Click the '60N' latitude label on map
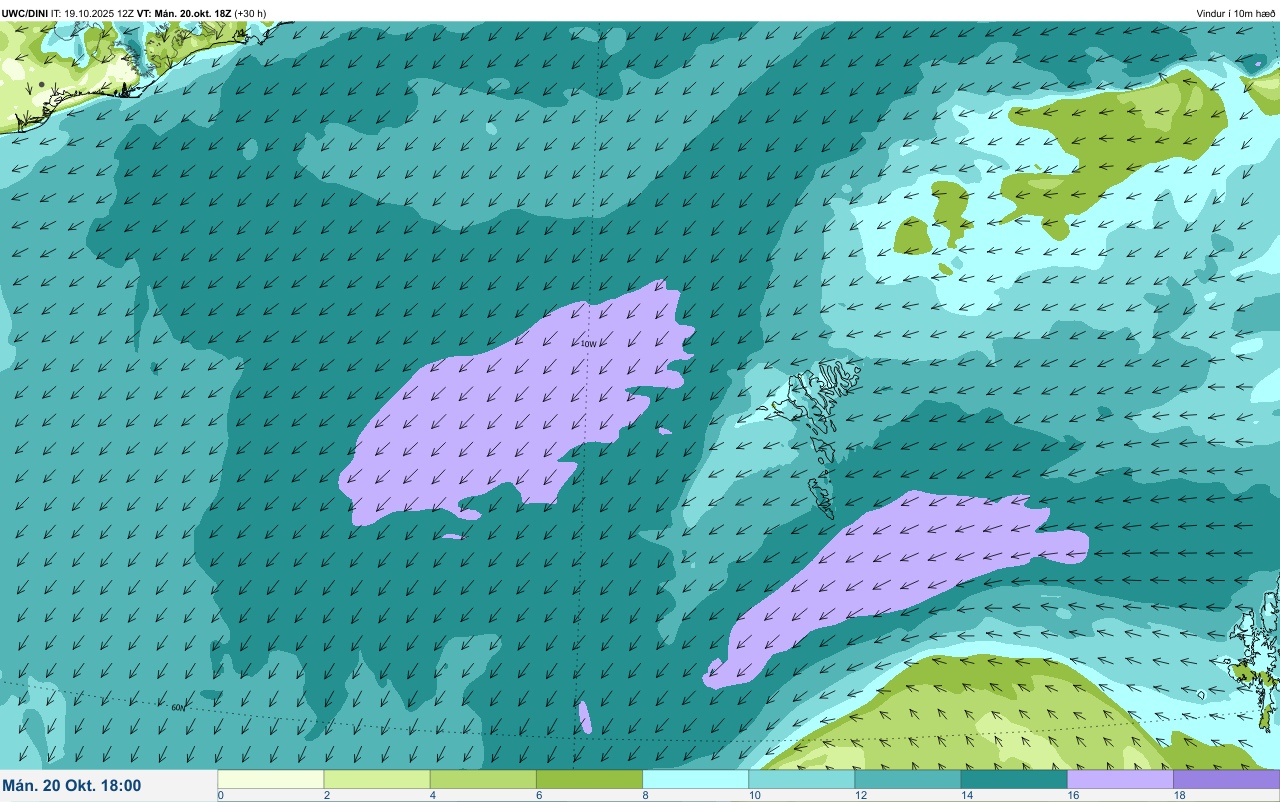 (178, 707)
